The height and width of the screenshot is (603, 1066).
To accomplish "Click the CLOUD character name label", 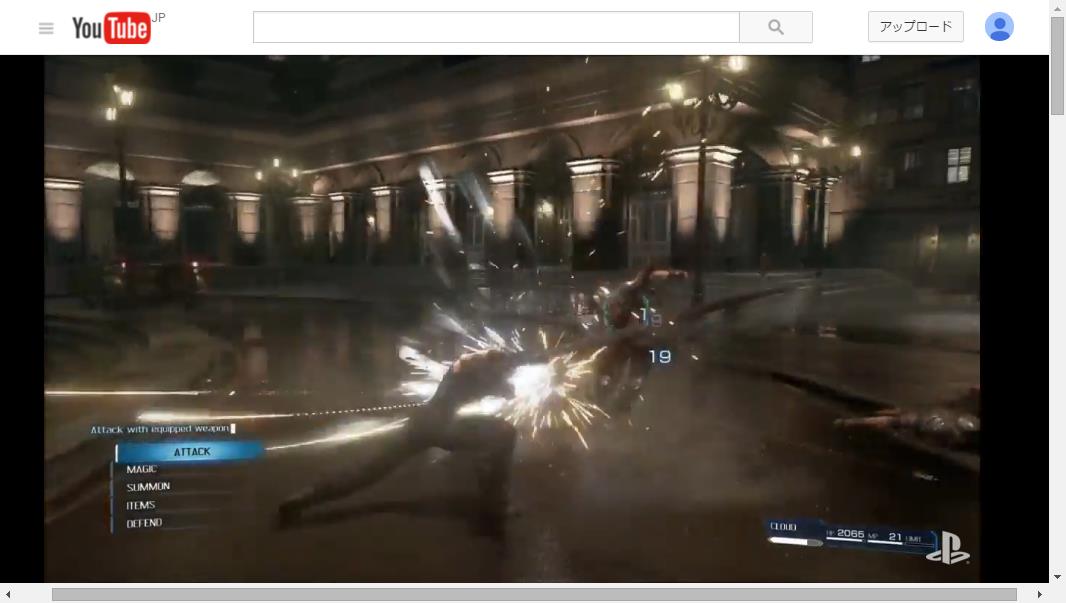I will click(x=783, y=527).
